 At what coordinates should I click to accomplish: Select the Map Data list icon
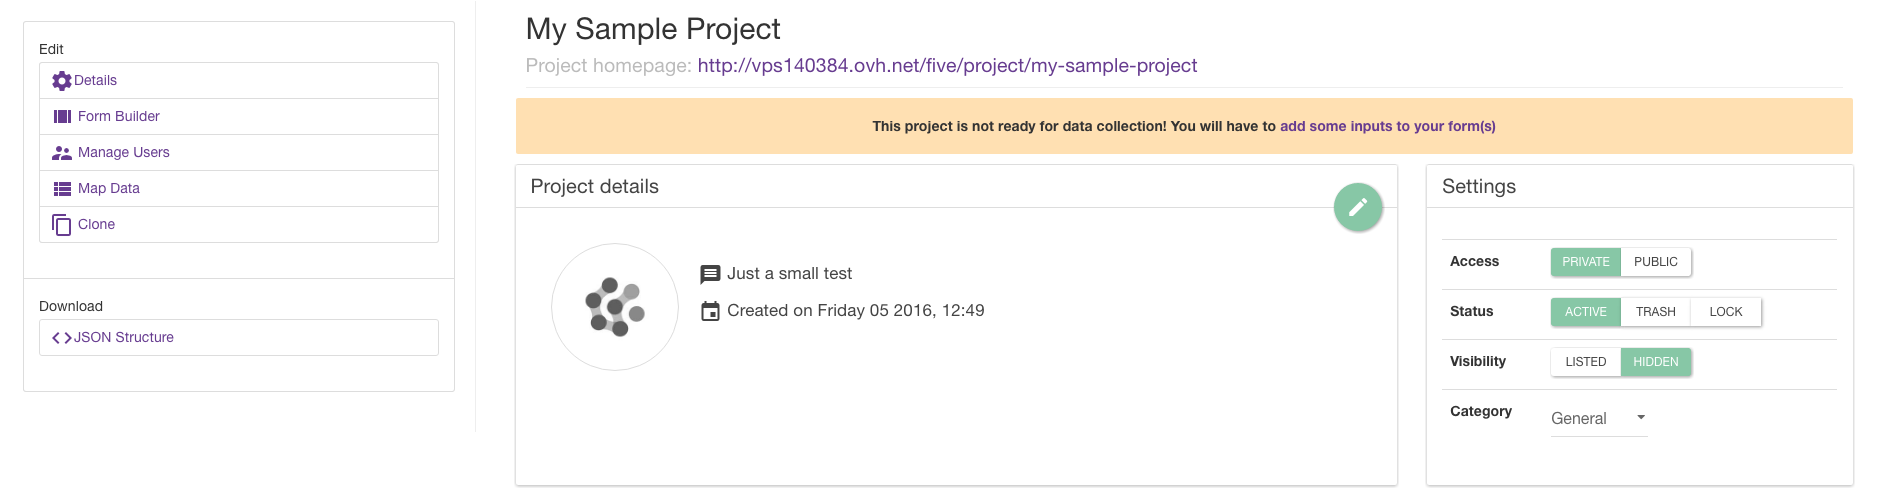[62, 189]
